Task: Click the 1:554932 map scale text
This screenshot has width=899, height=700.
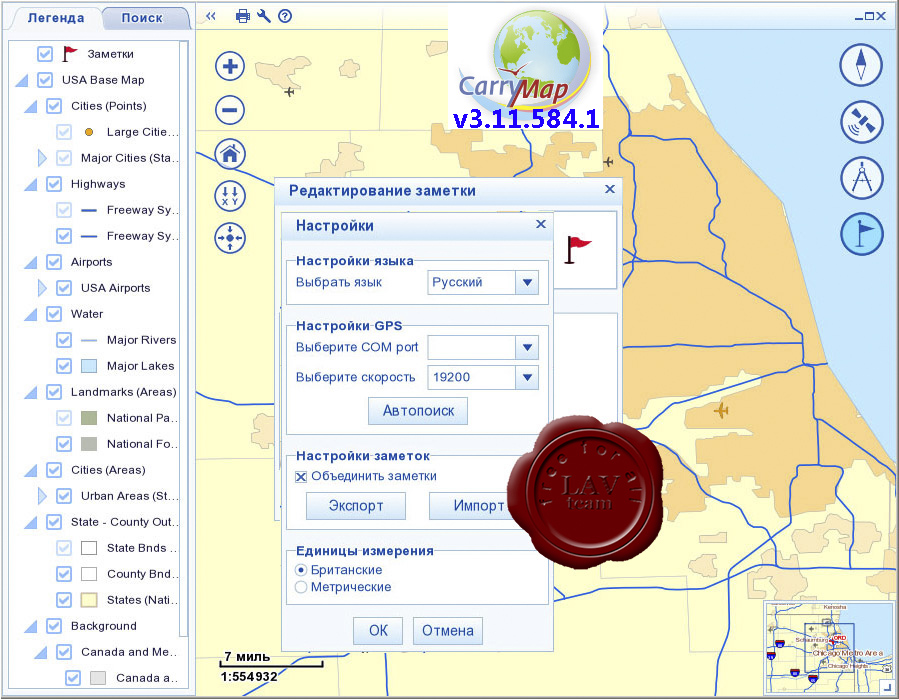Action: 249,677
